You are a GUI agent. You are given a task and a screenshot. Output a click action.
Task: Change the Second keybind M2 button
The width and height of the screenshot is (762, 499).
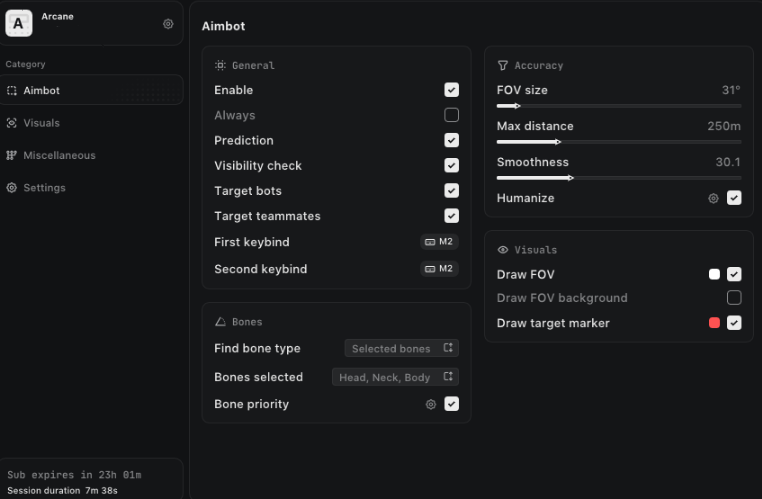pyautogui.click(x=439, y=269)
